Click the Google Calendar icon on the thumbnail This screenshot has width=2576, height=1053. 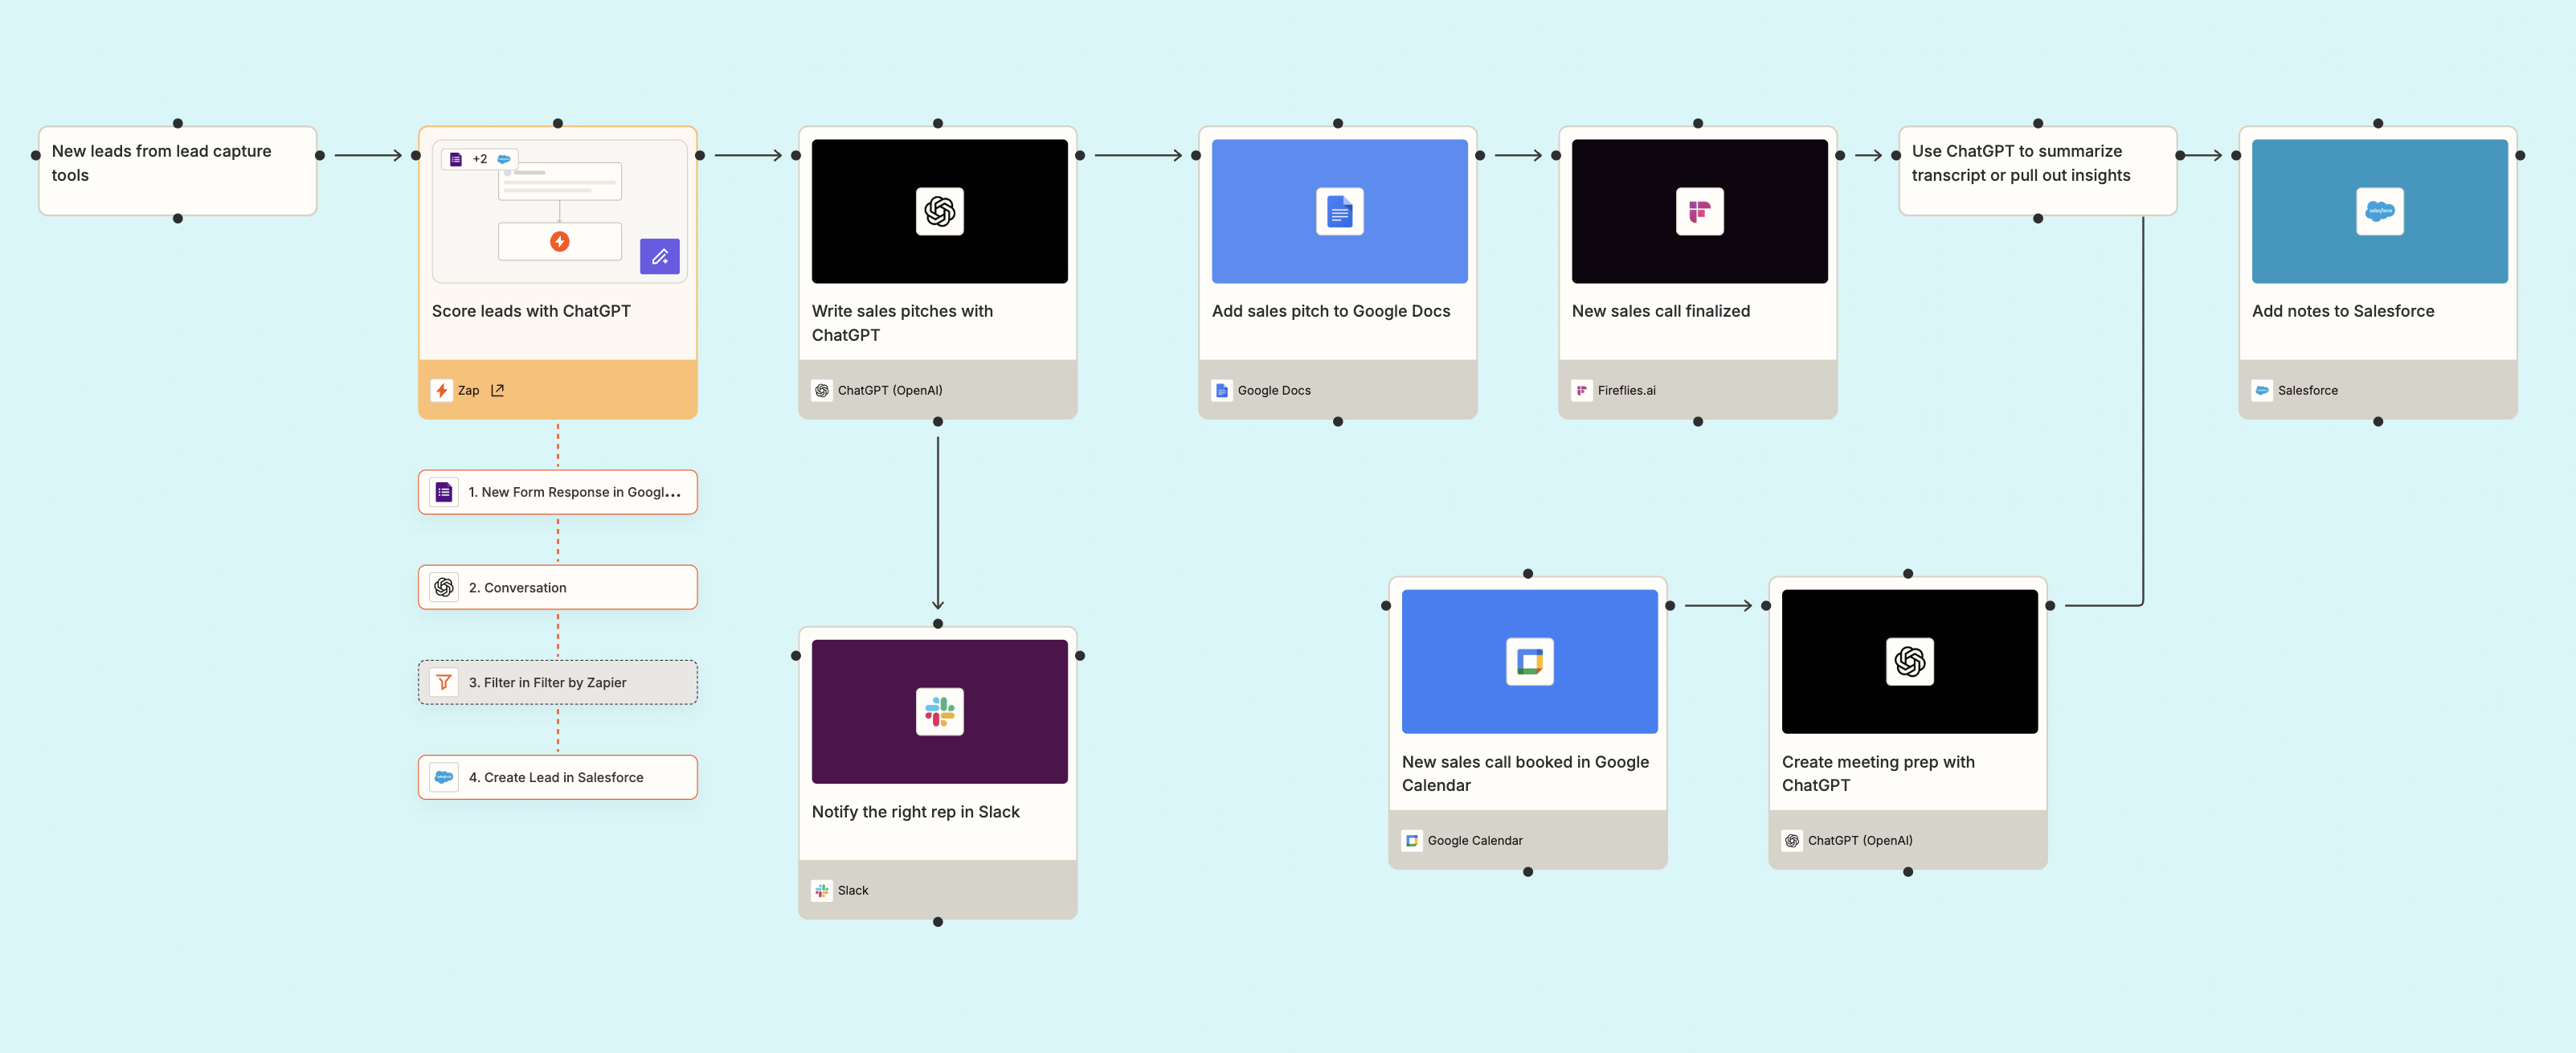click(x=1529, y=661)
